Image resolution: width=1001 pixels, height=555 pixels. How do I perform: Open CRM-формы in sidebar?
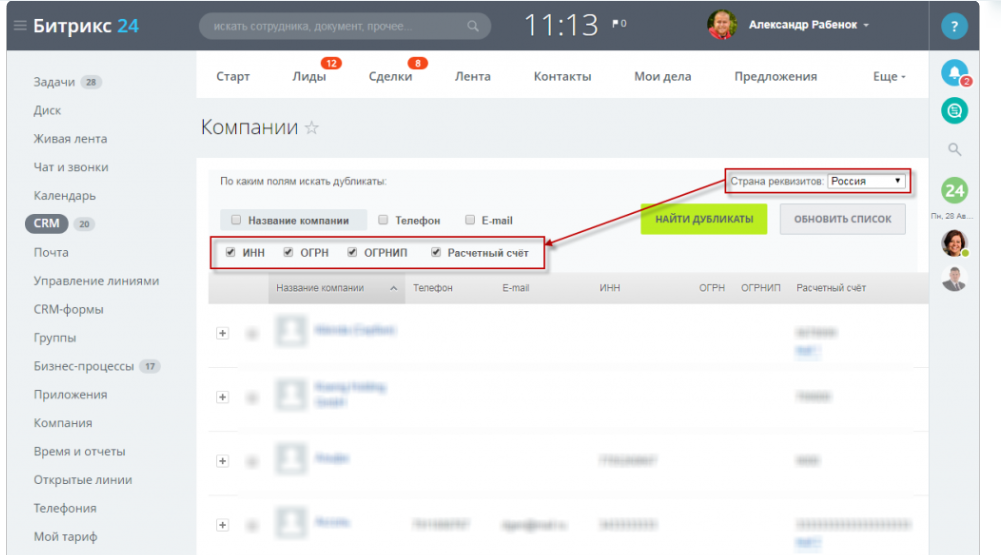point(68,309)
